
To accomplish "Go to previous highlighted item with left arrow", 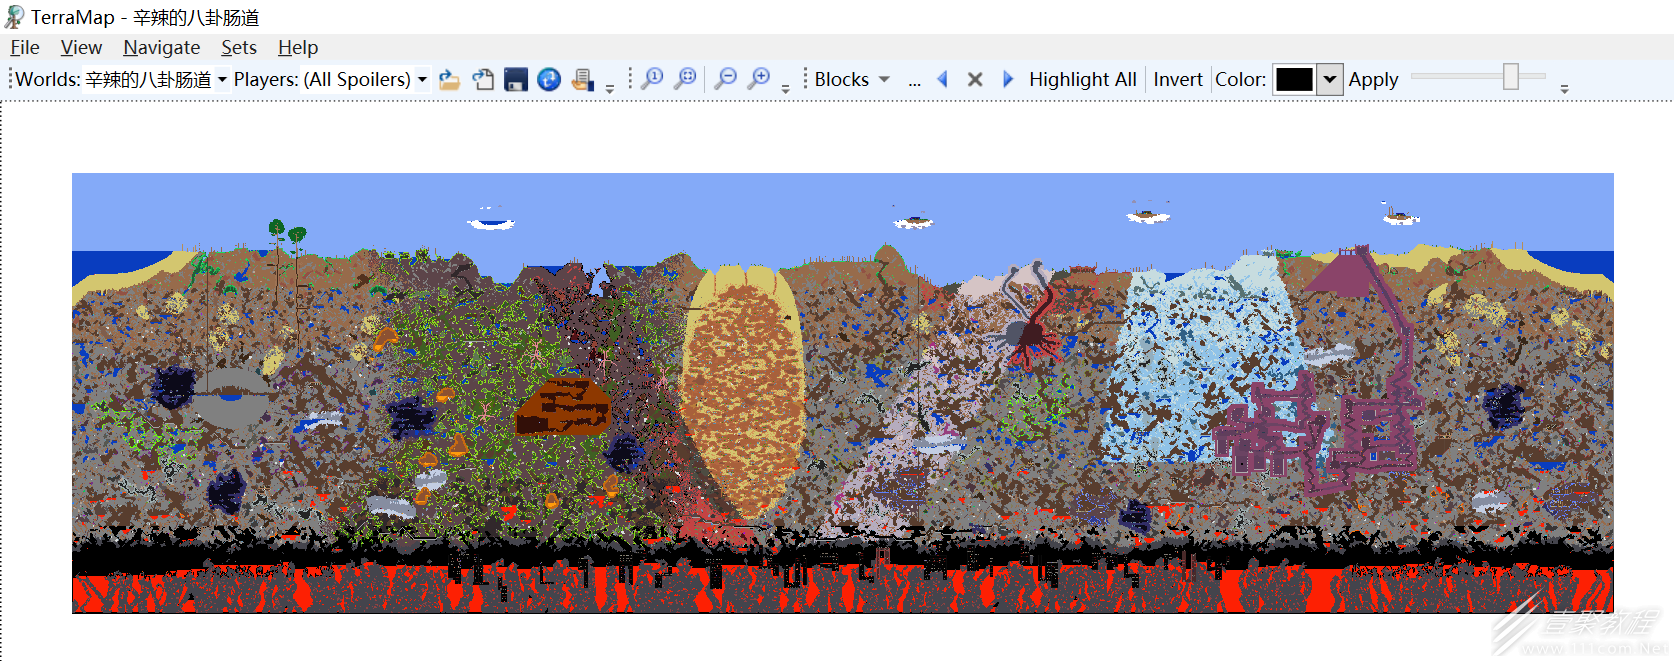I will click(942, 79).
